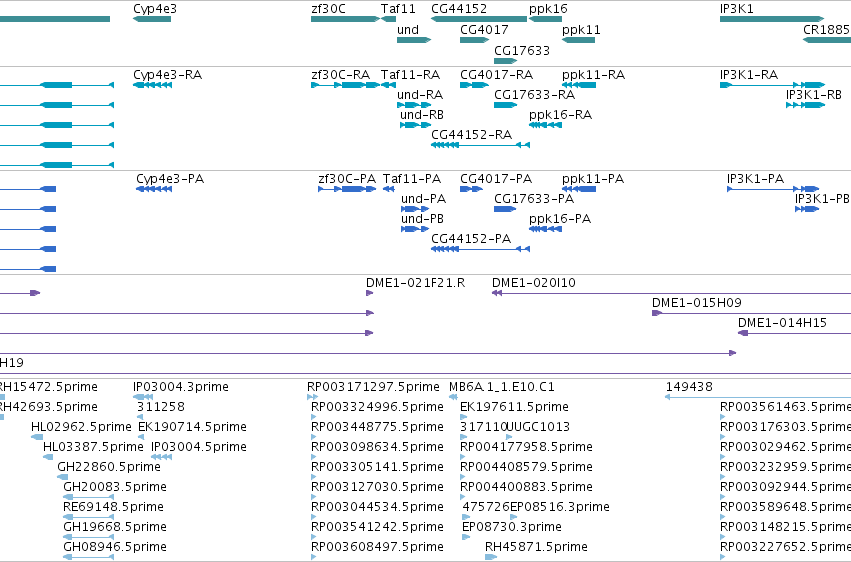
Task: Click the GH20083.5prime EST label
Action: (x=115, y=488)
